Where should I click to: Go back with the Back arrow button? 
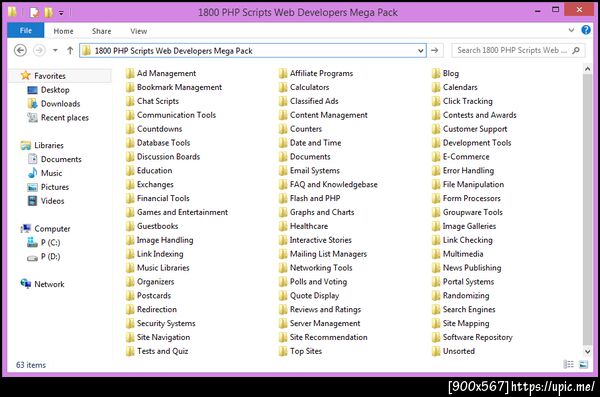click(x=20, y=50)
